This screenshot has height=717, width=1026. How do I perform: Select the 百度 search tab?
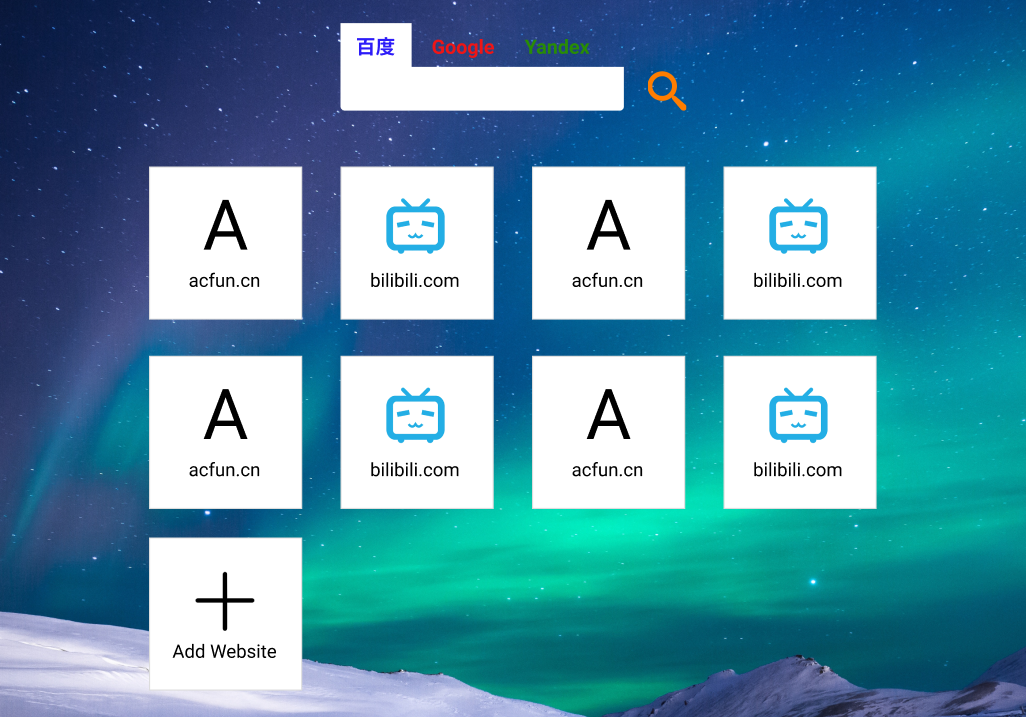tap(376, 46)
